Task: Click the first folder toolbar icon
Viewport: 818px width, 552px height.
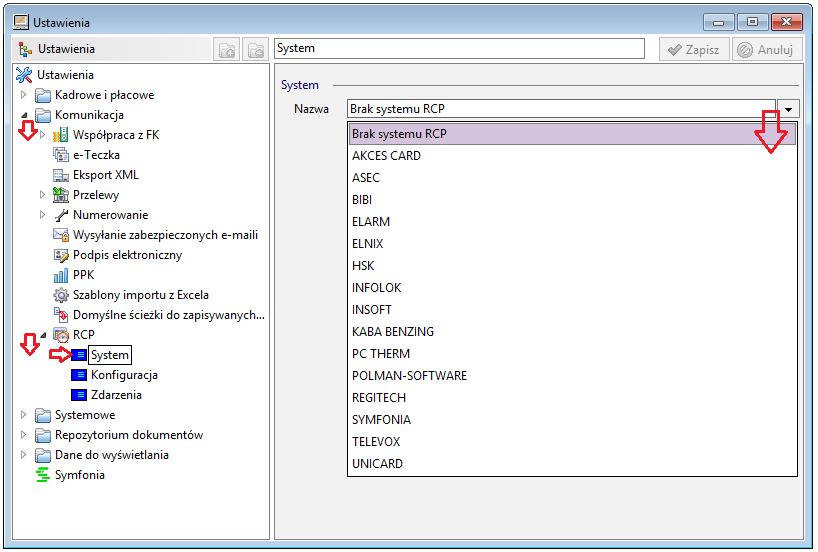Action: click(x=226, y=50)
